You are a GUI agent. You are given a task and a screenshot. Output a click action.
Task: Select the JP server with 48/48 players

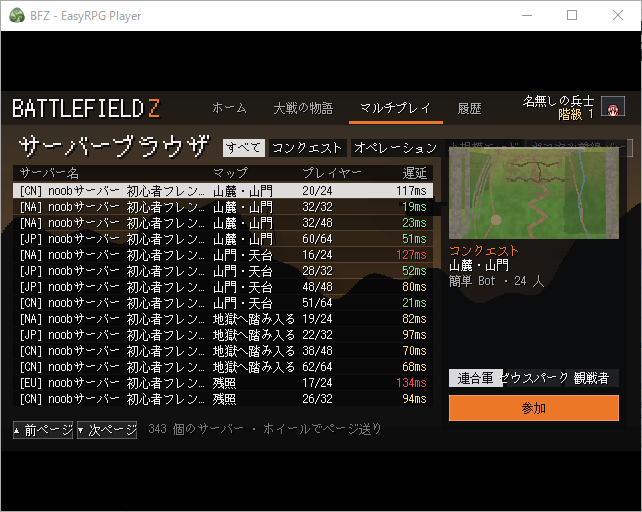point(223,287)
